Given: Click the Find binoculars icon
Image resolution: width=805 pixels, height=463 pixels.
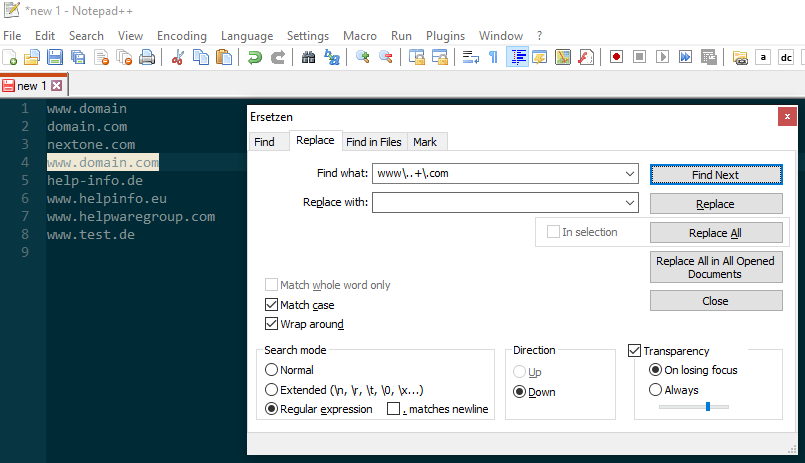Looking at the screenshot, I should [x=308, y=57].
